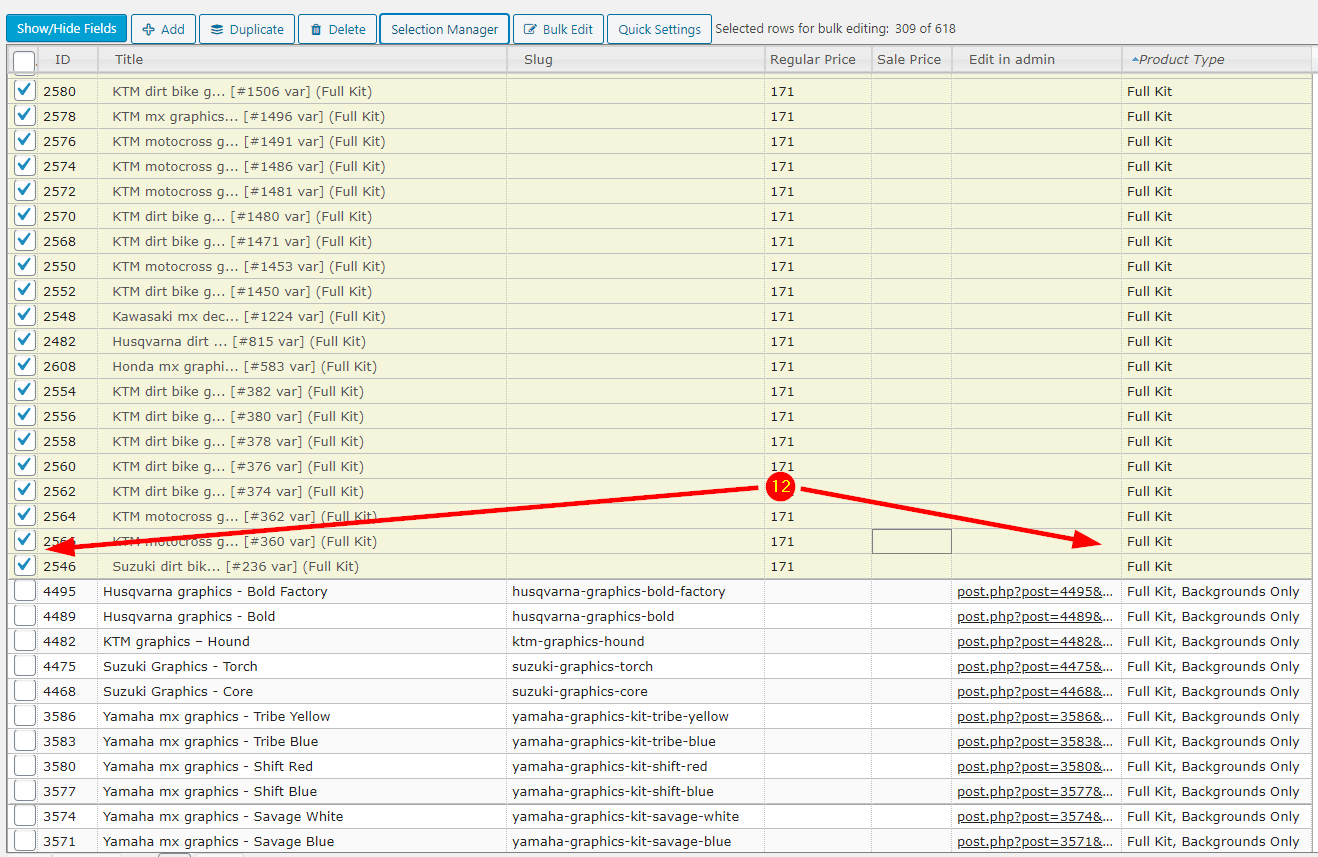Click the empty Sale Price cell of row 2566
The height and width of the screenshot is (857, 1318).
click(911, 541)
